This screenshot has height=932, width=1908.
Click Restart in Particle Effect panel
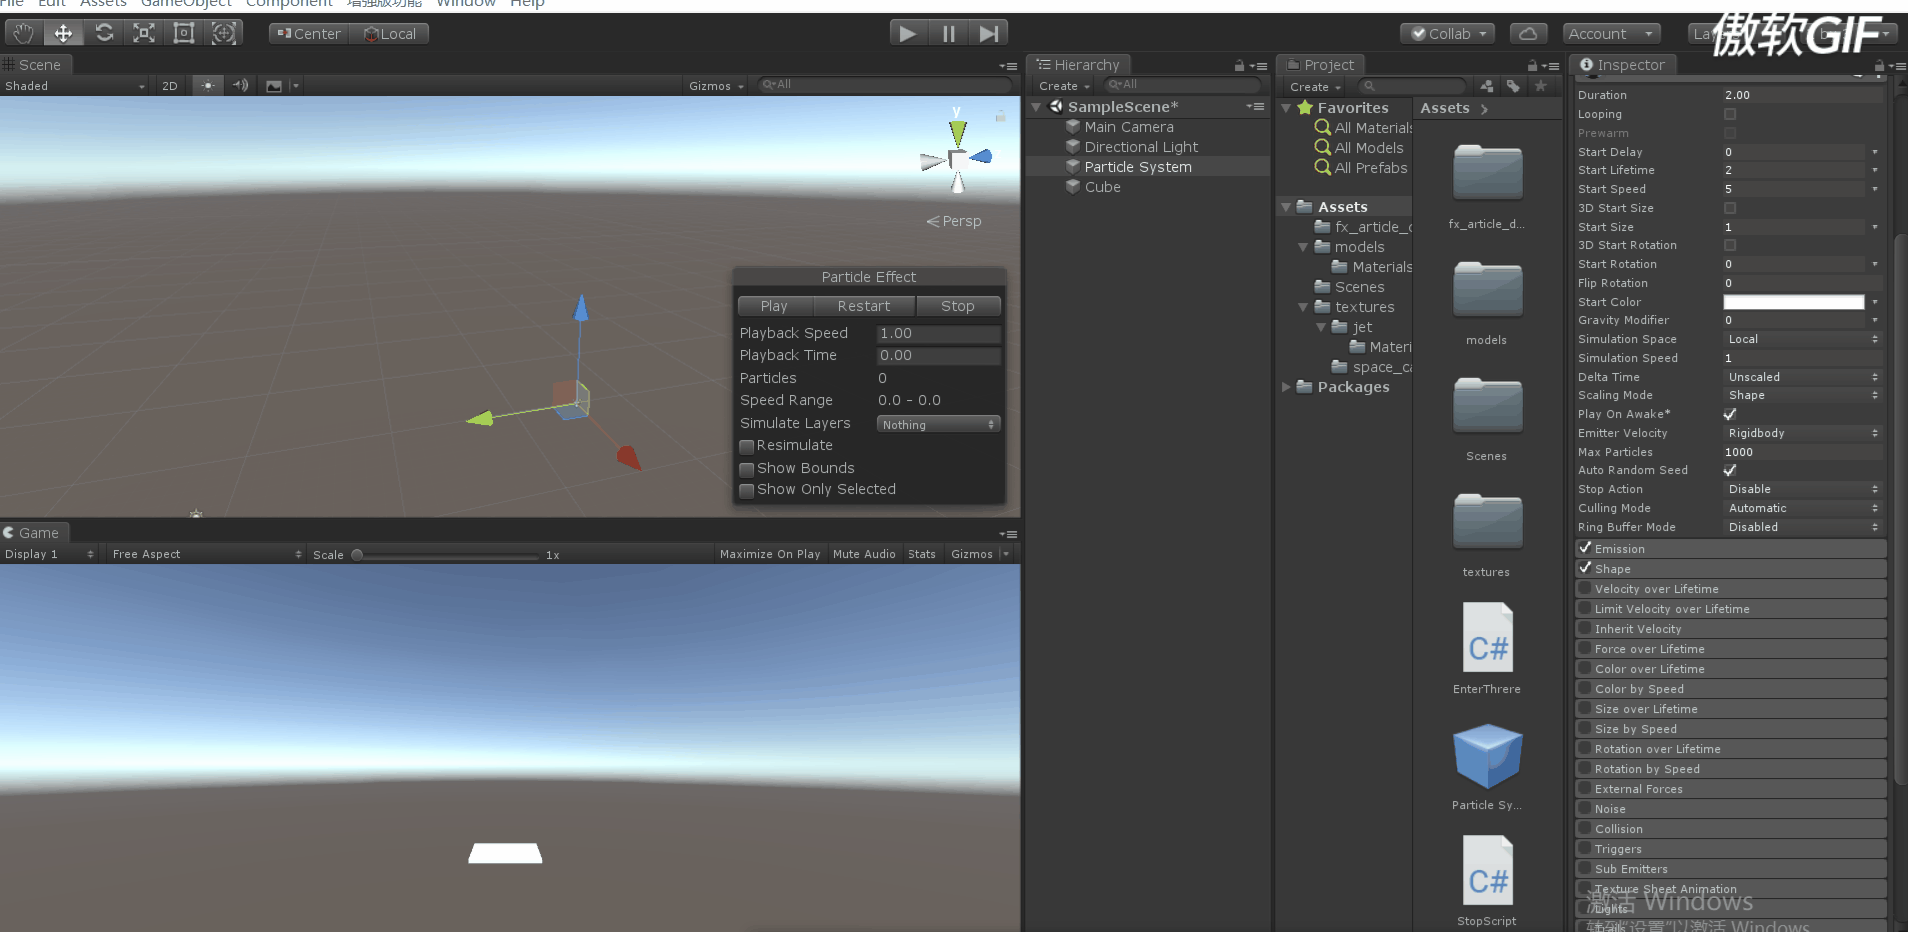(x=863, y=306)
